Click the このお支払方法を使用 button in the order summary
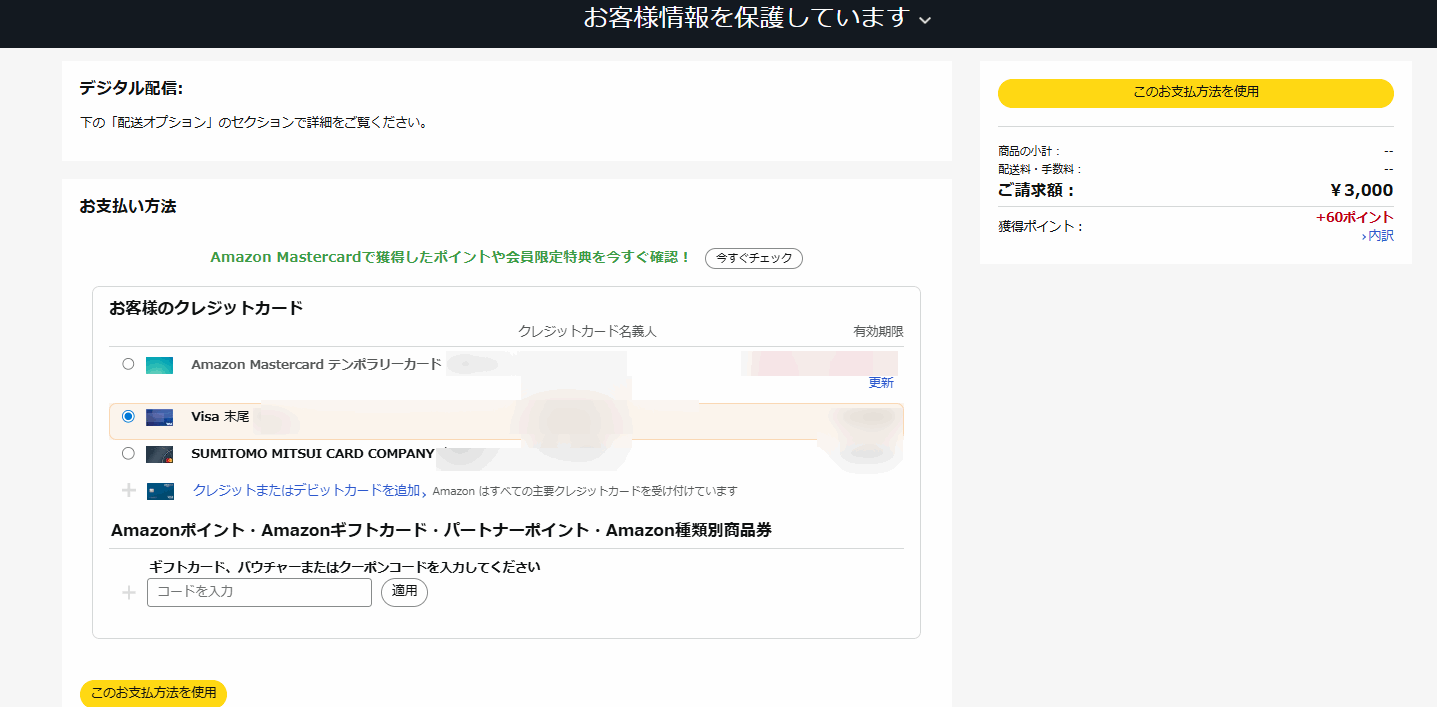The width and height of the screenshot is (1437, 707). pos(1195,92)
